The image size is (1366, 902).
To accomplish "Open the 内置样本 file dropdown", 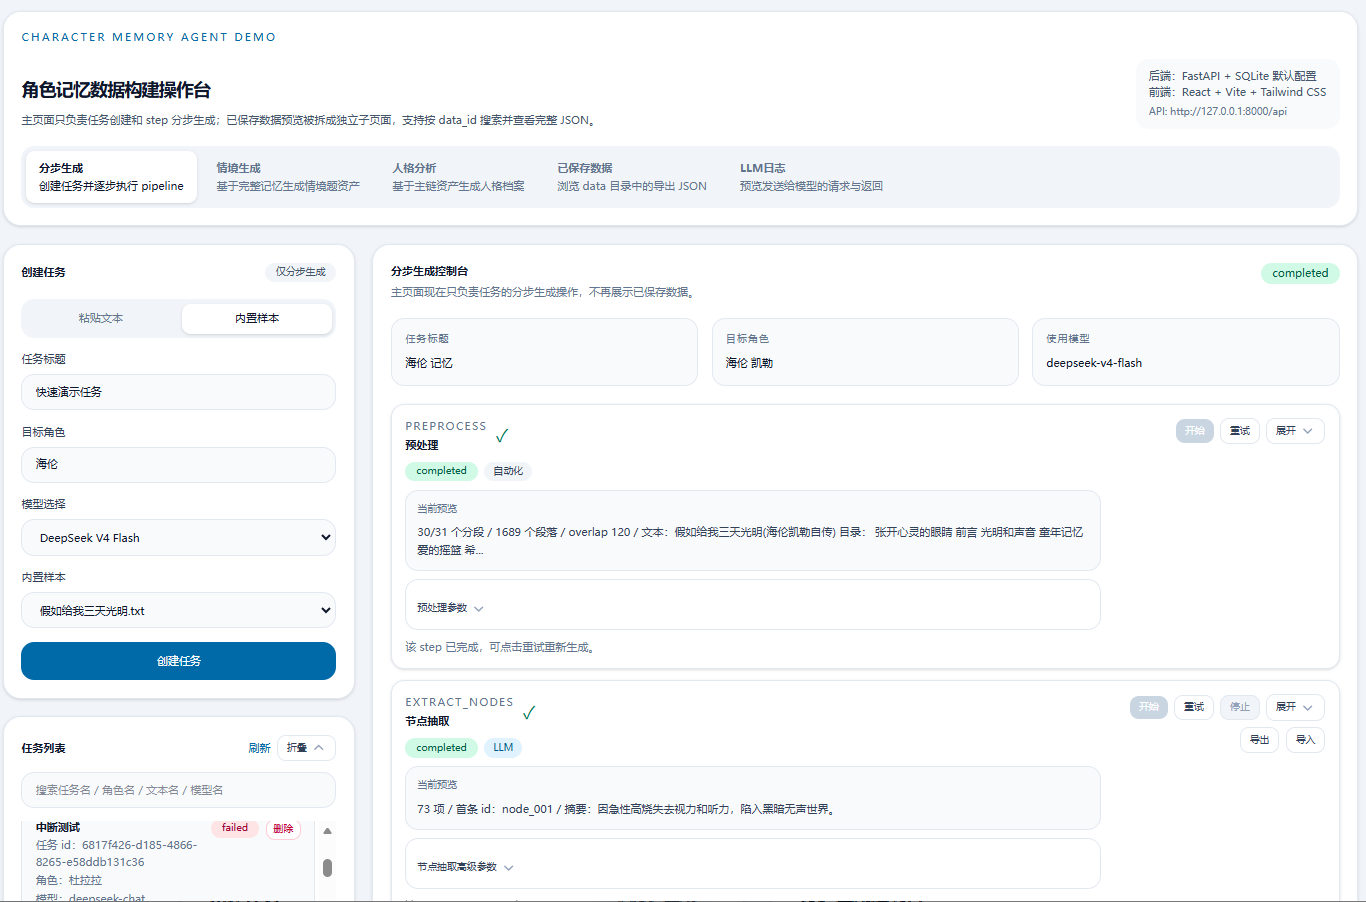I will point(178,610).
